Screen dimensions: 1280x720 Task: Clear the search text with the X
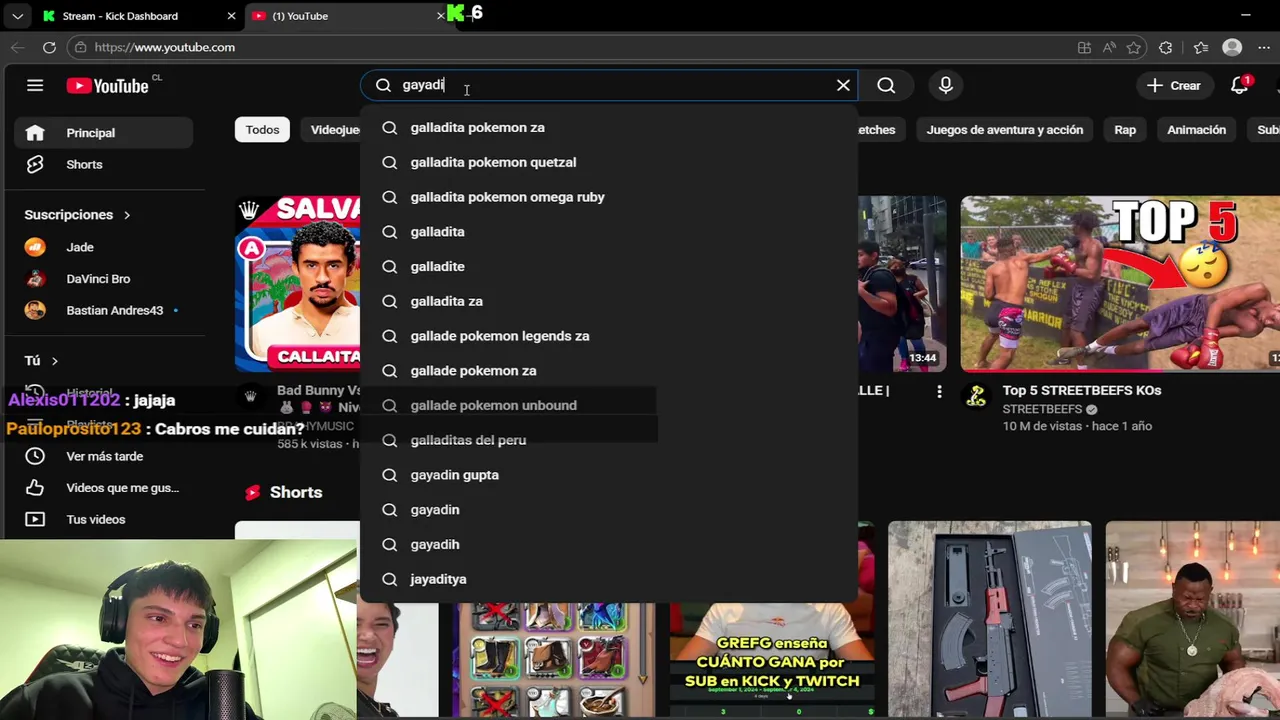[x=843, y=85]
